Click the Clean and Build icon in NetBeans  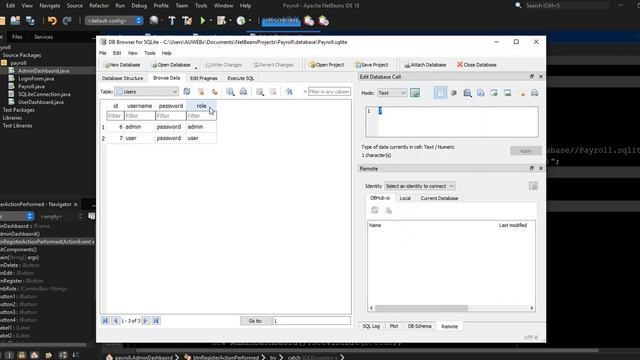(187, 20)
